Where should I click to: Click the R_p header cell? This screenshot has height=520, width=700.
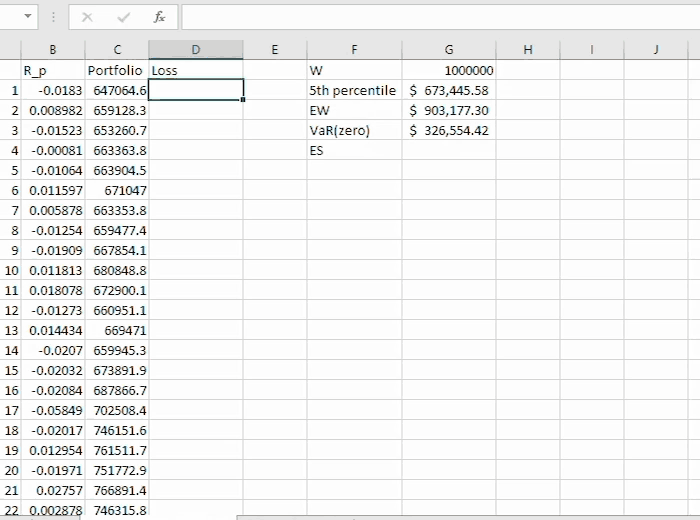53,70
